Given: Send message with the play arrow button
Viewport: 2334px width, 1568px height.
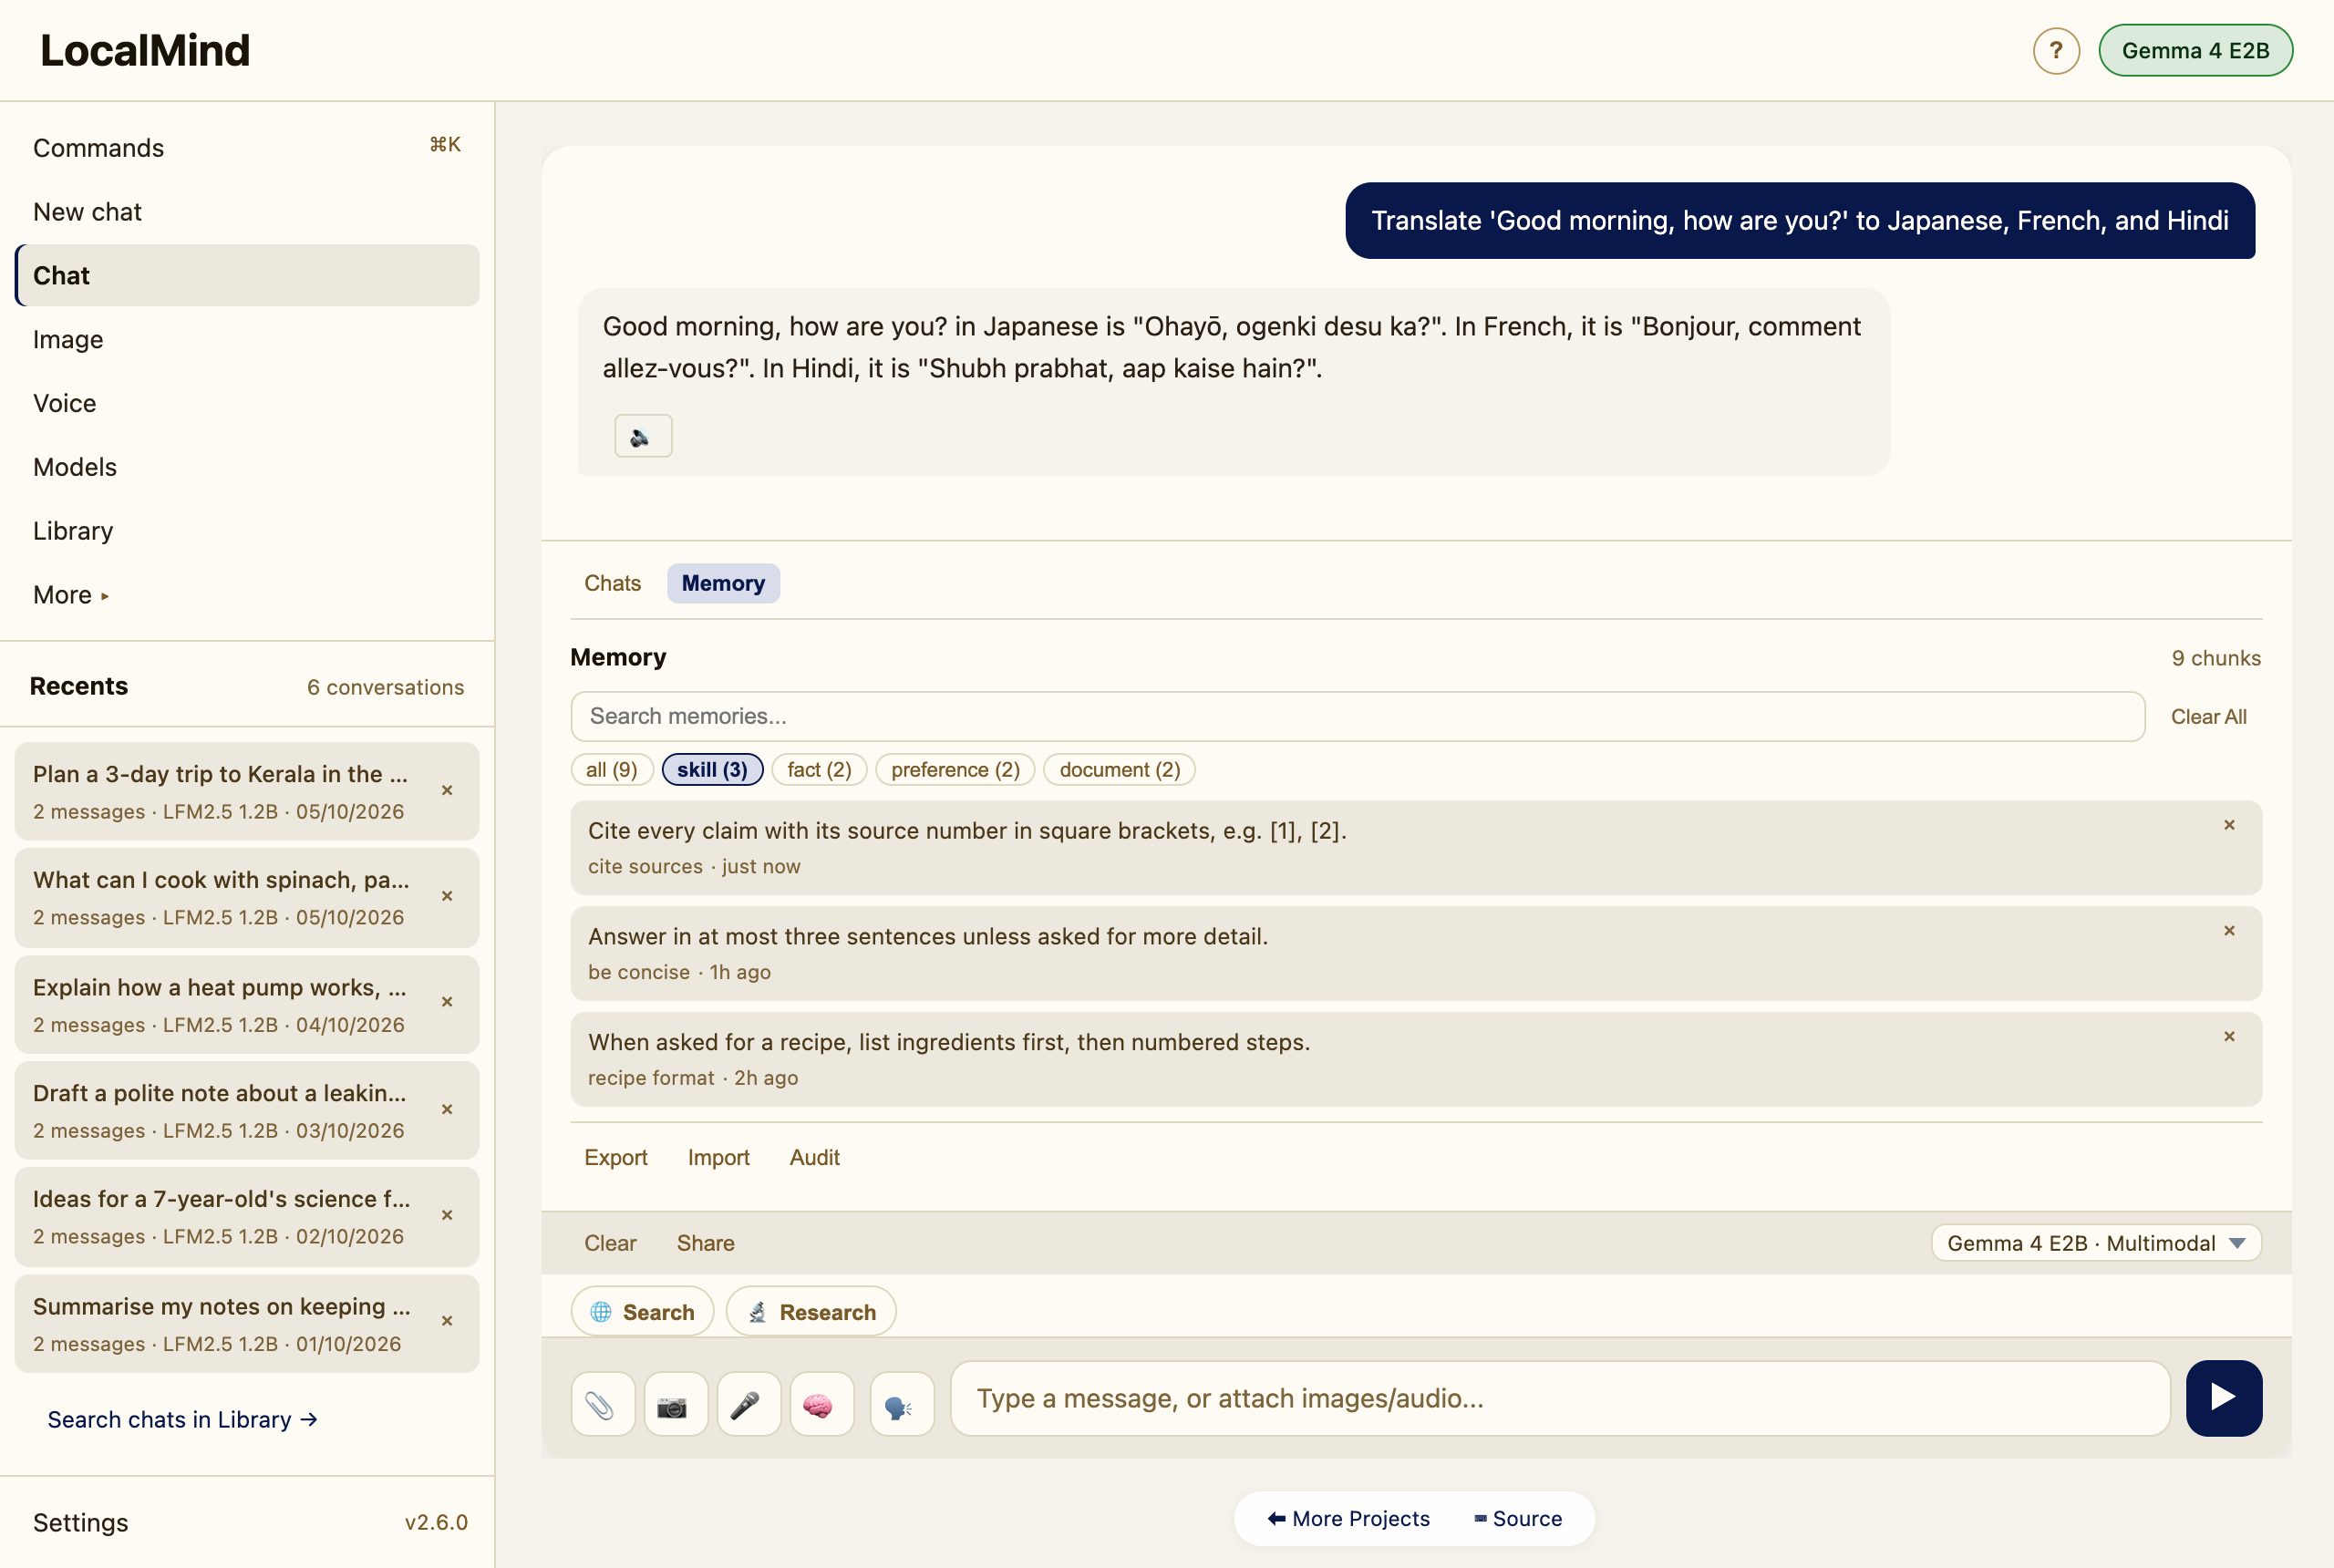Looking at the screenshot, I should point(2223,1397).
